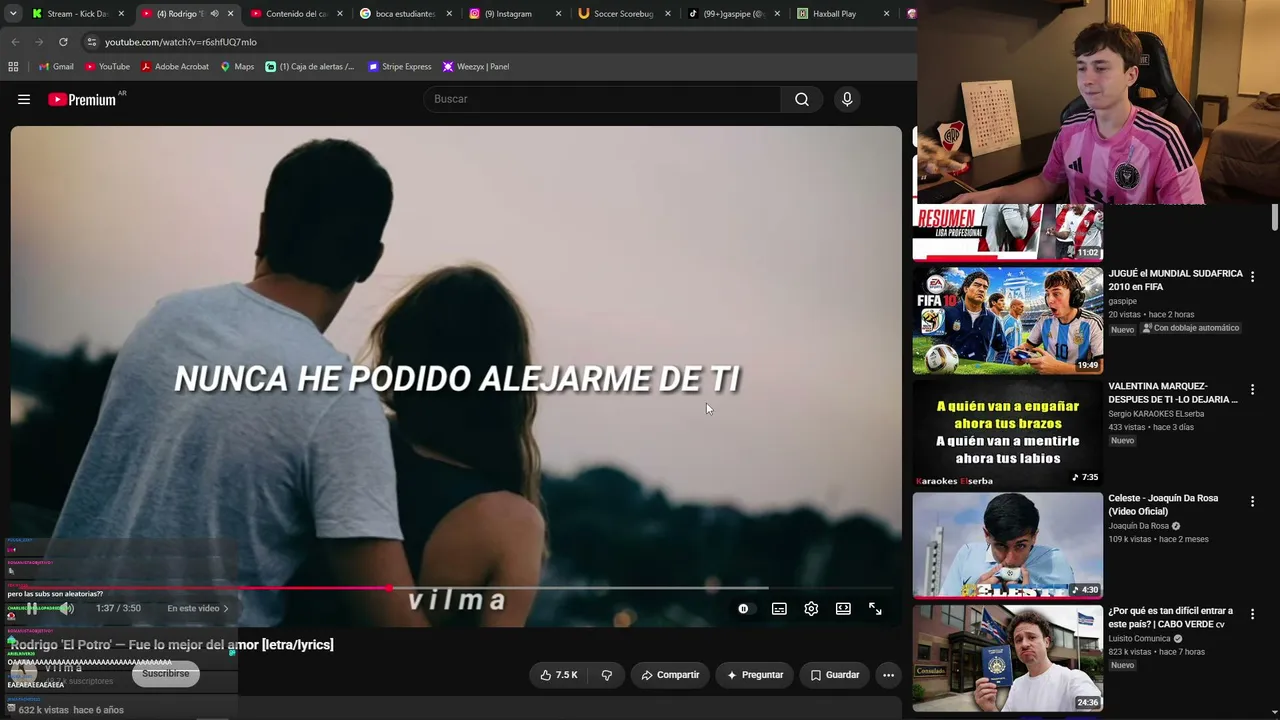This screenshot has width=1280, height=720.
Task: Dislike the video with the thumbs down button
Action: (x=606, y=675)
